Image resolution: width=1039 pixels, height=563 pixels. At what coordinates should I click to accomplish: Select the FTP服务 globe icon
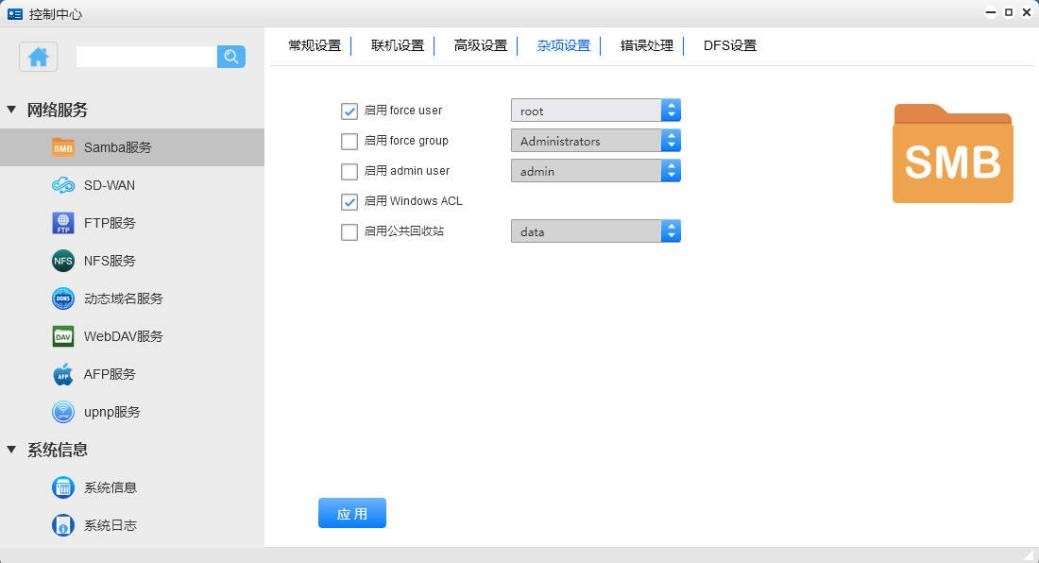click(63, 223)
